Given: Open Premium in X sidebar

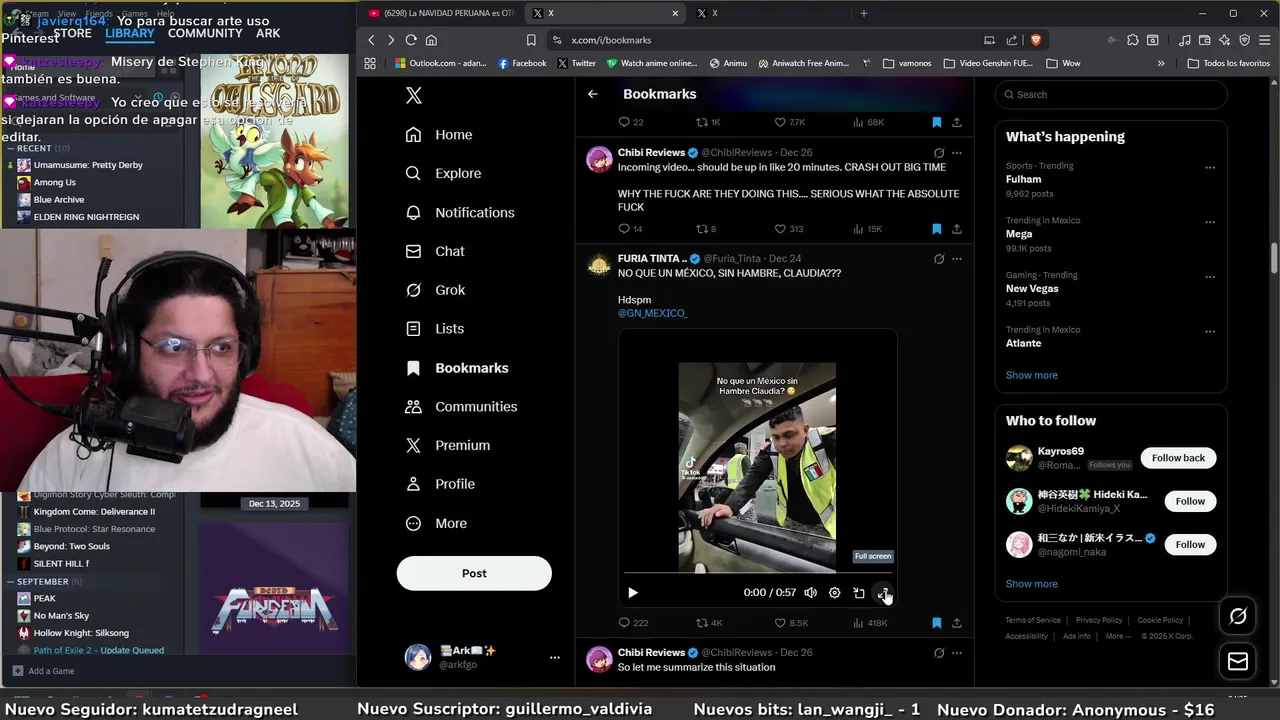Looking at the screenshot, I should click(x=448, y=445).
